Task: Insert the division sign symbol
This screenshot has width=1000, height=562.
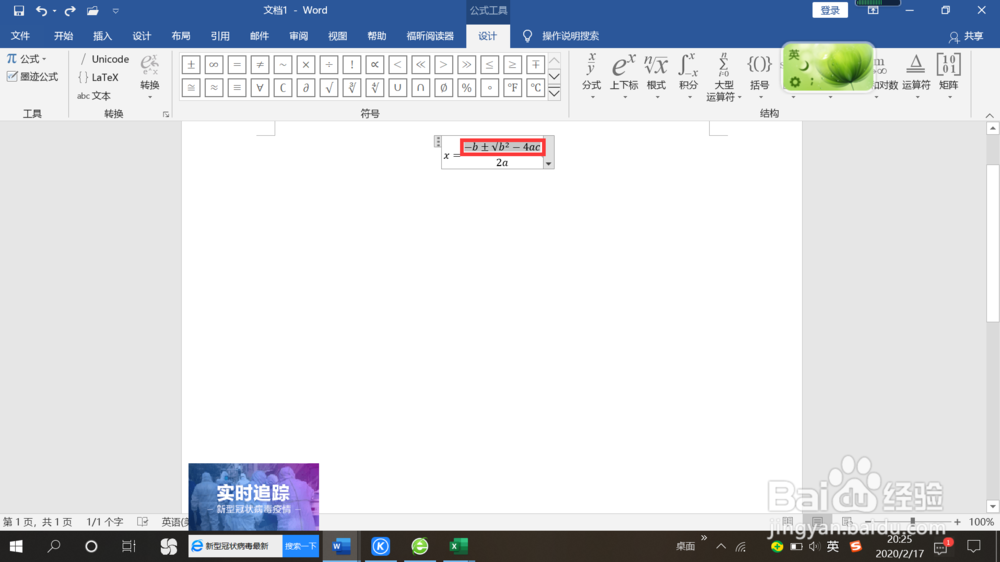Action: click(328, 64)
